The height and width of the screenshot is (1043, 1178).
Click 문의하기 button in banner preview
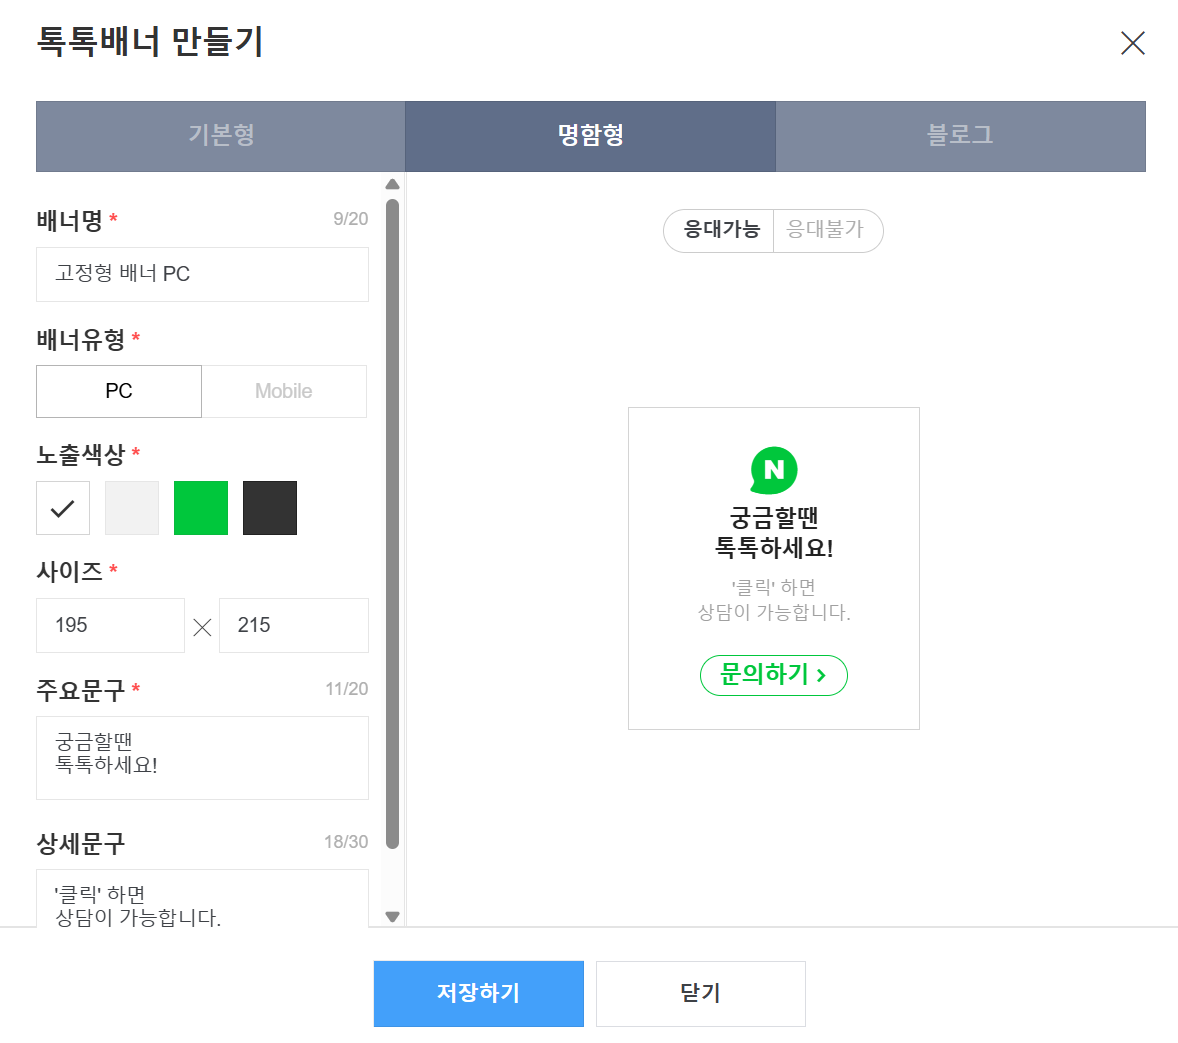tap(773, 675)
